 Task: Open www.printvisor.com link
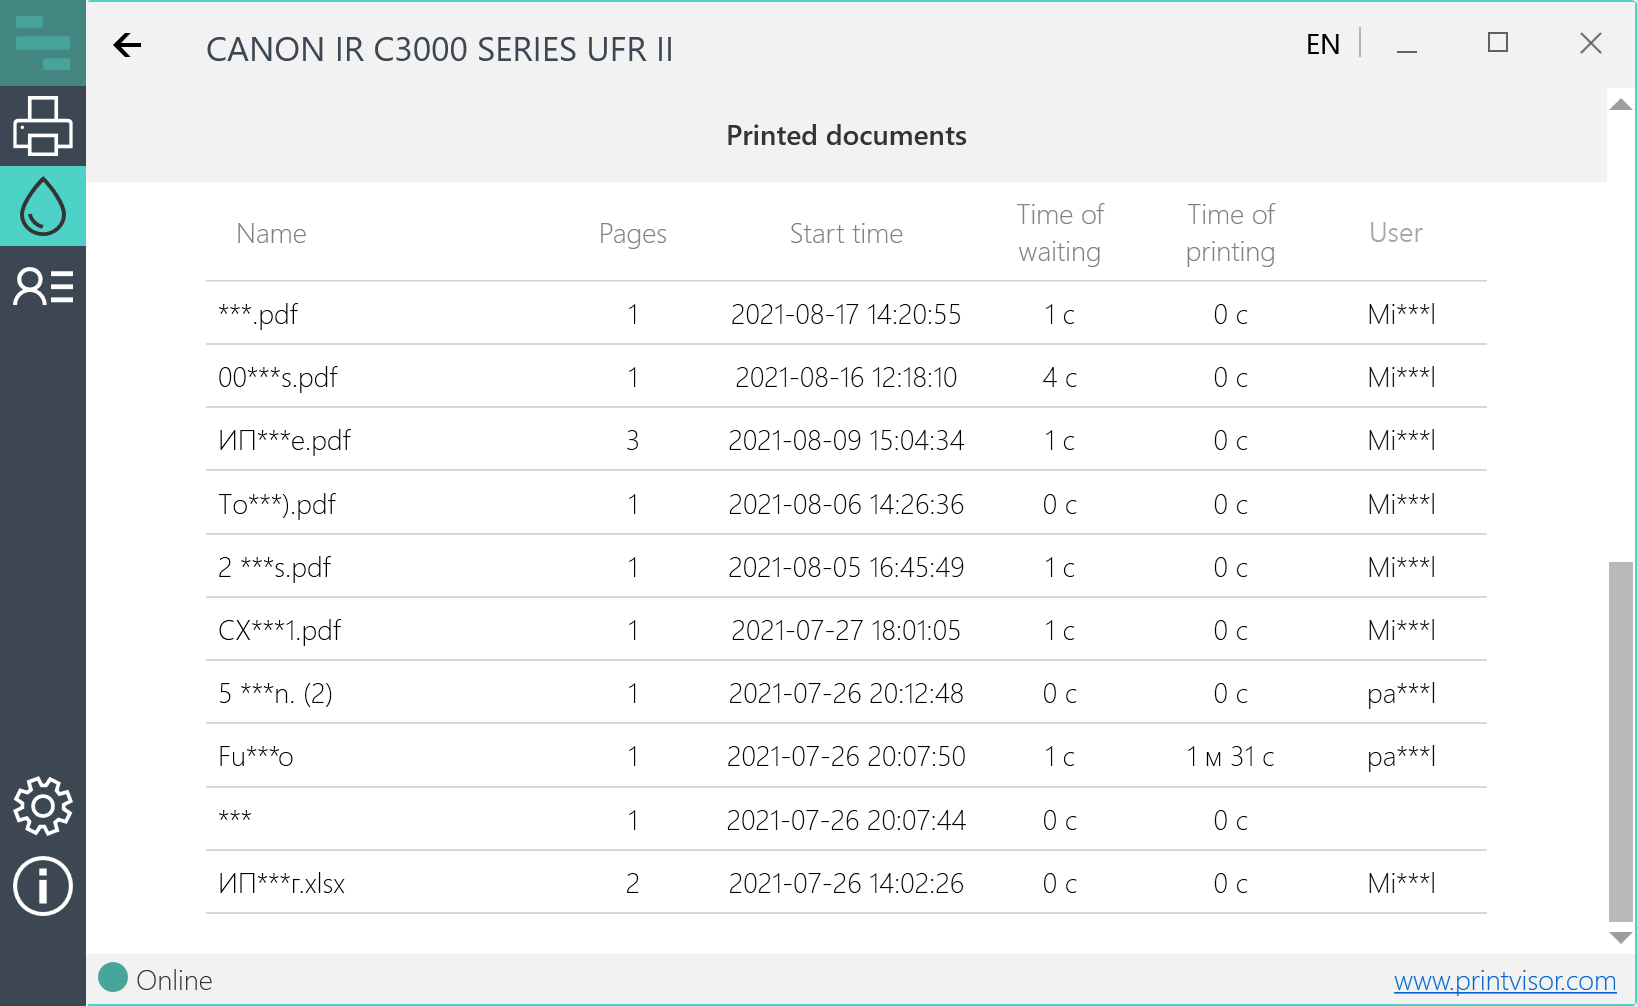click(1504, 982)
